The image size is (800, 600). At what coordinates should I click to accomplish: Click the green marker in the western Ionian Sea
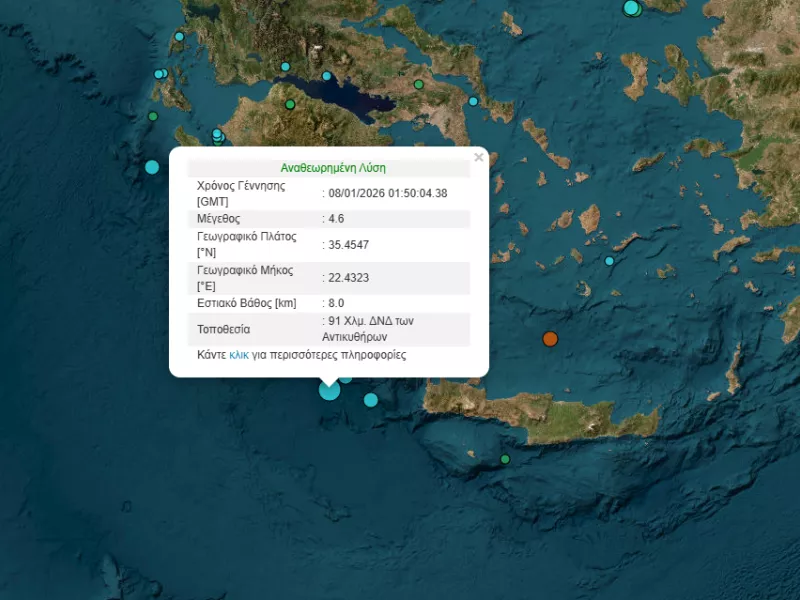(x=153, y=116)
